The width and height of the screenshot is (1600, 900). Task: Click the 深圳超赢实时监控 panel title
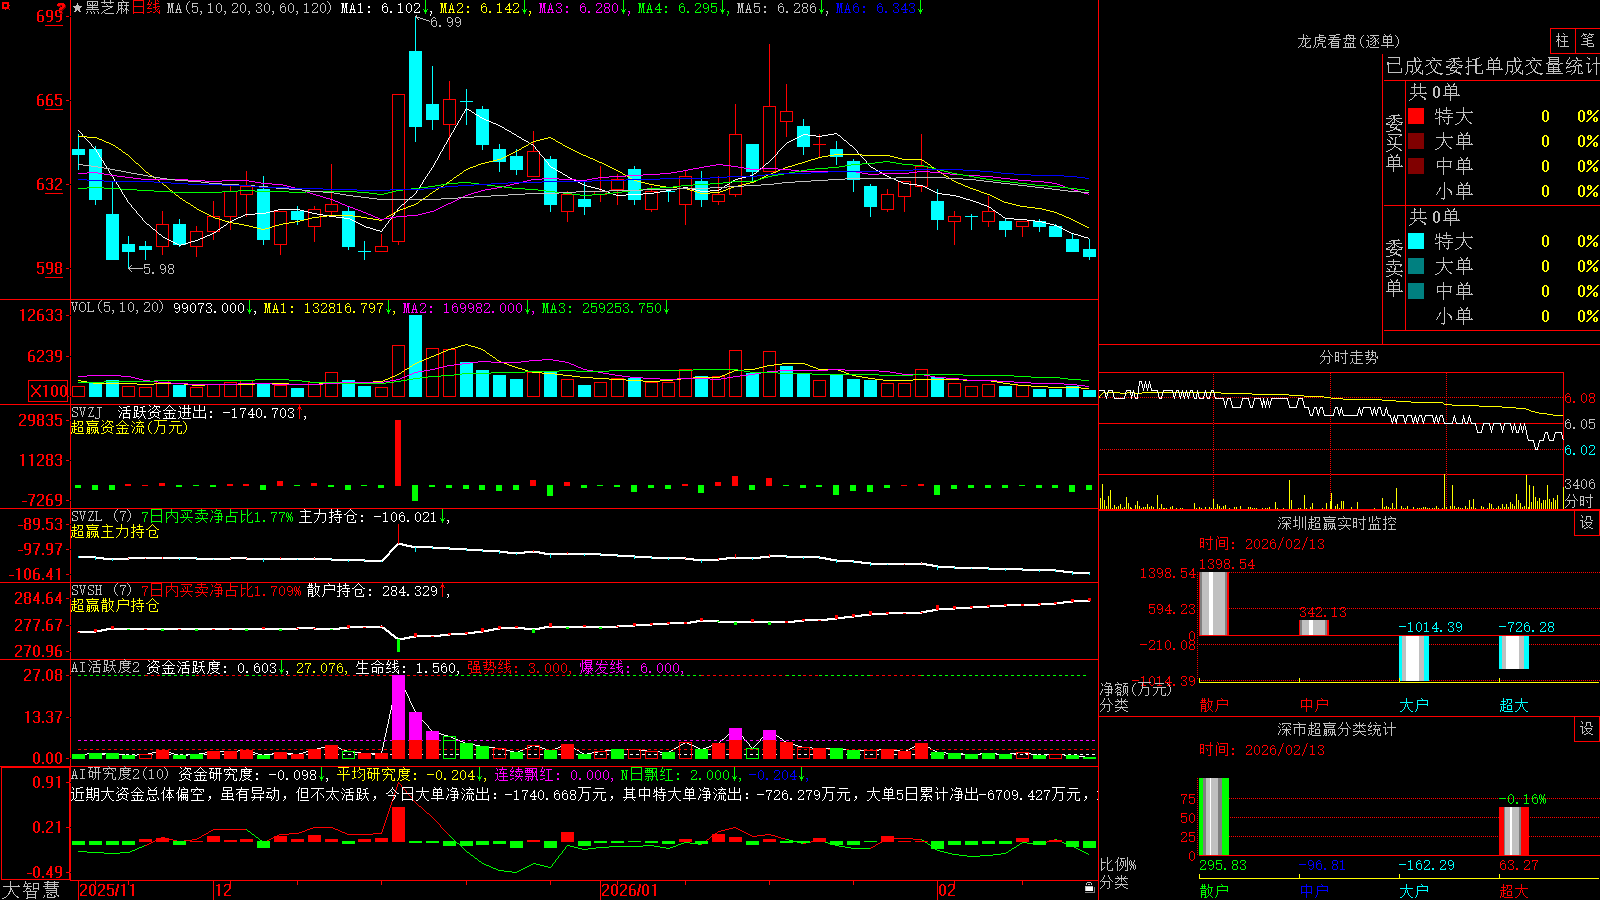coord(1336,523)
